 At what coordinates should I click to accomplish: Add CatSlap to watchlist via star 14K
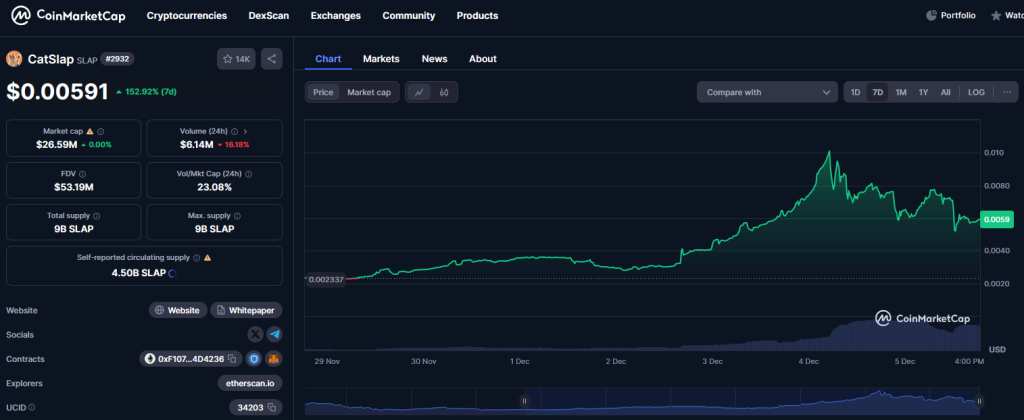[236, 59]
